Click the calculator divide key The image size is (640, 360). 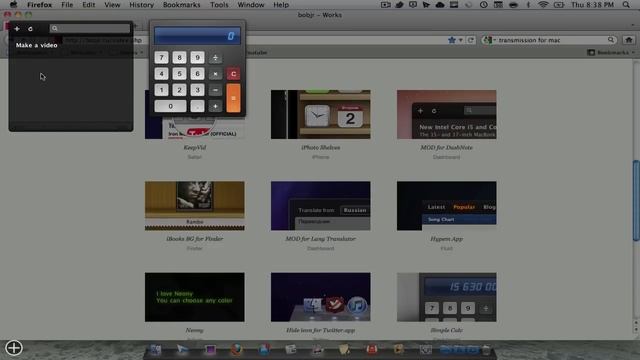(x=215, y=58)
